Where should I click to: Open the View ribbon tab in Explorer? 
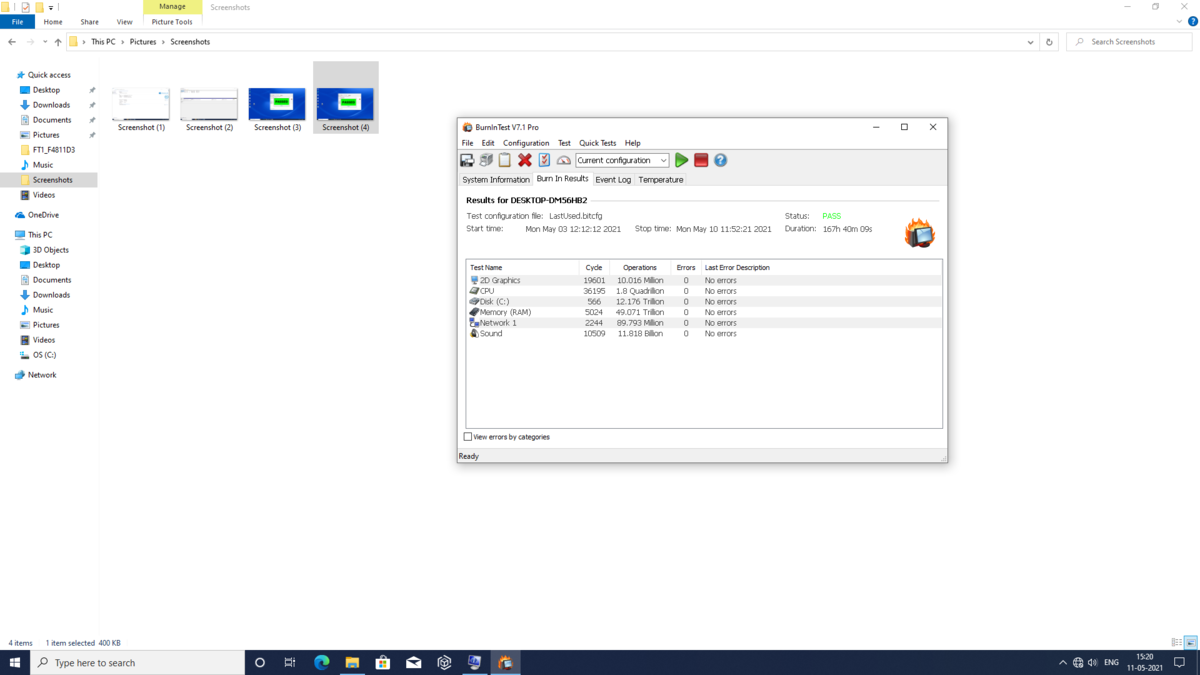coord(124,22)
